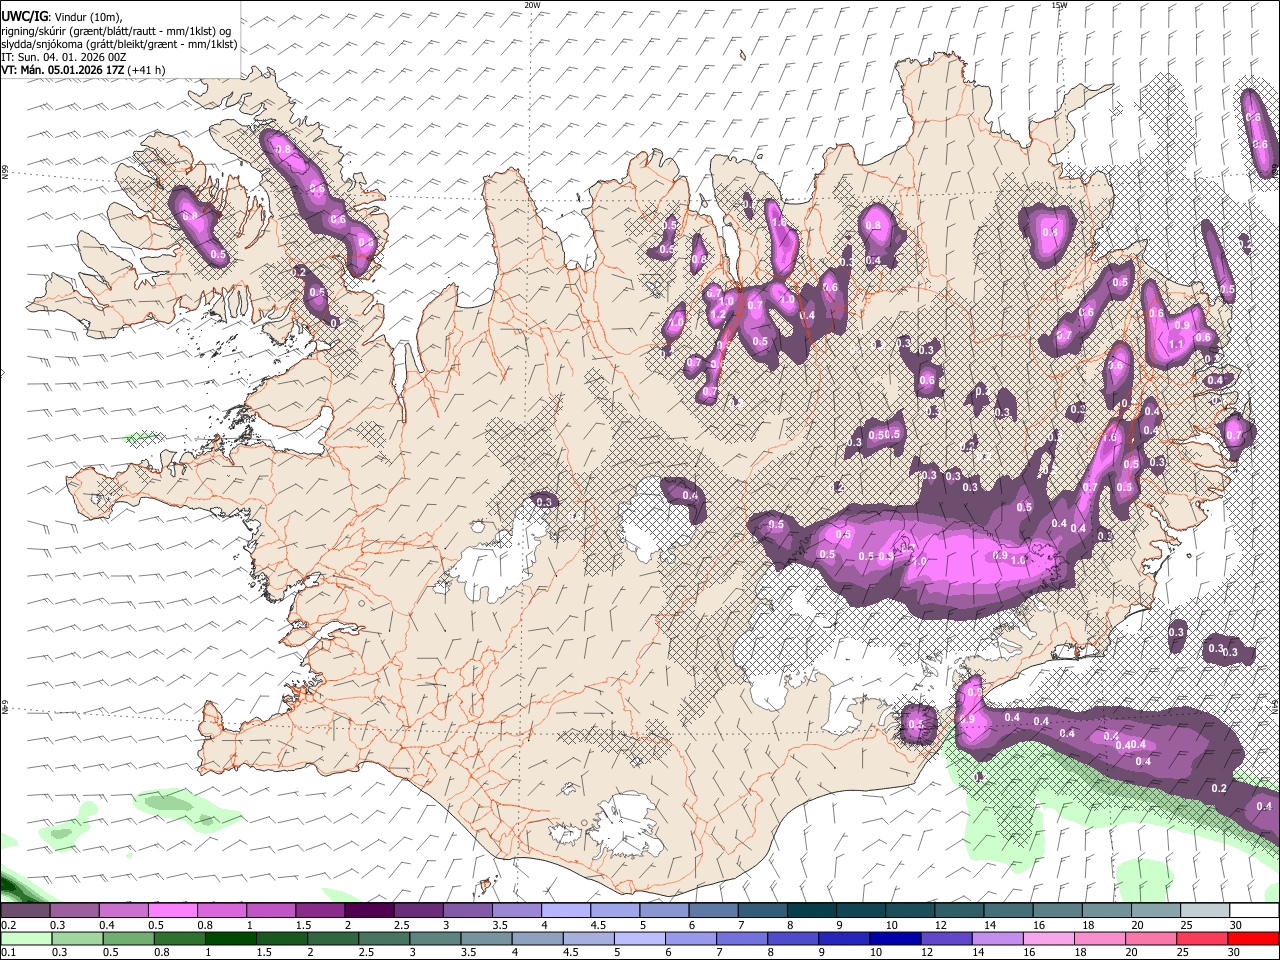The height and width of the screenshot is (960, 1280).
Task: Pick the darkest blue swatch in the lower legend
Action: 894,939
